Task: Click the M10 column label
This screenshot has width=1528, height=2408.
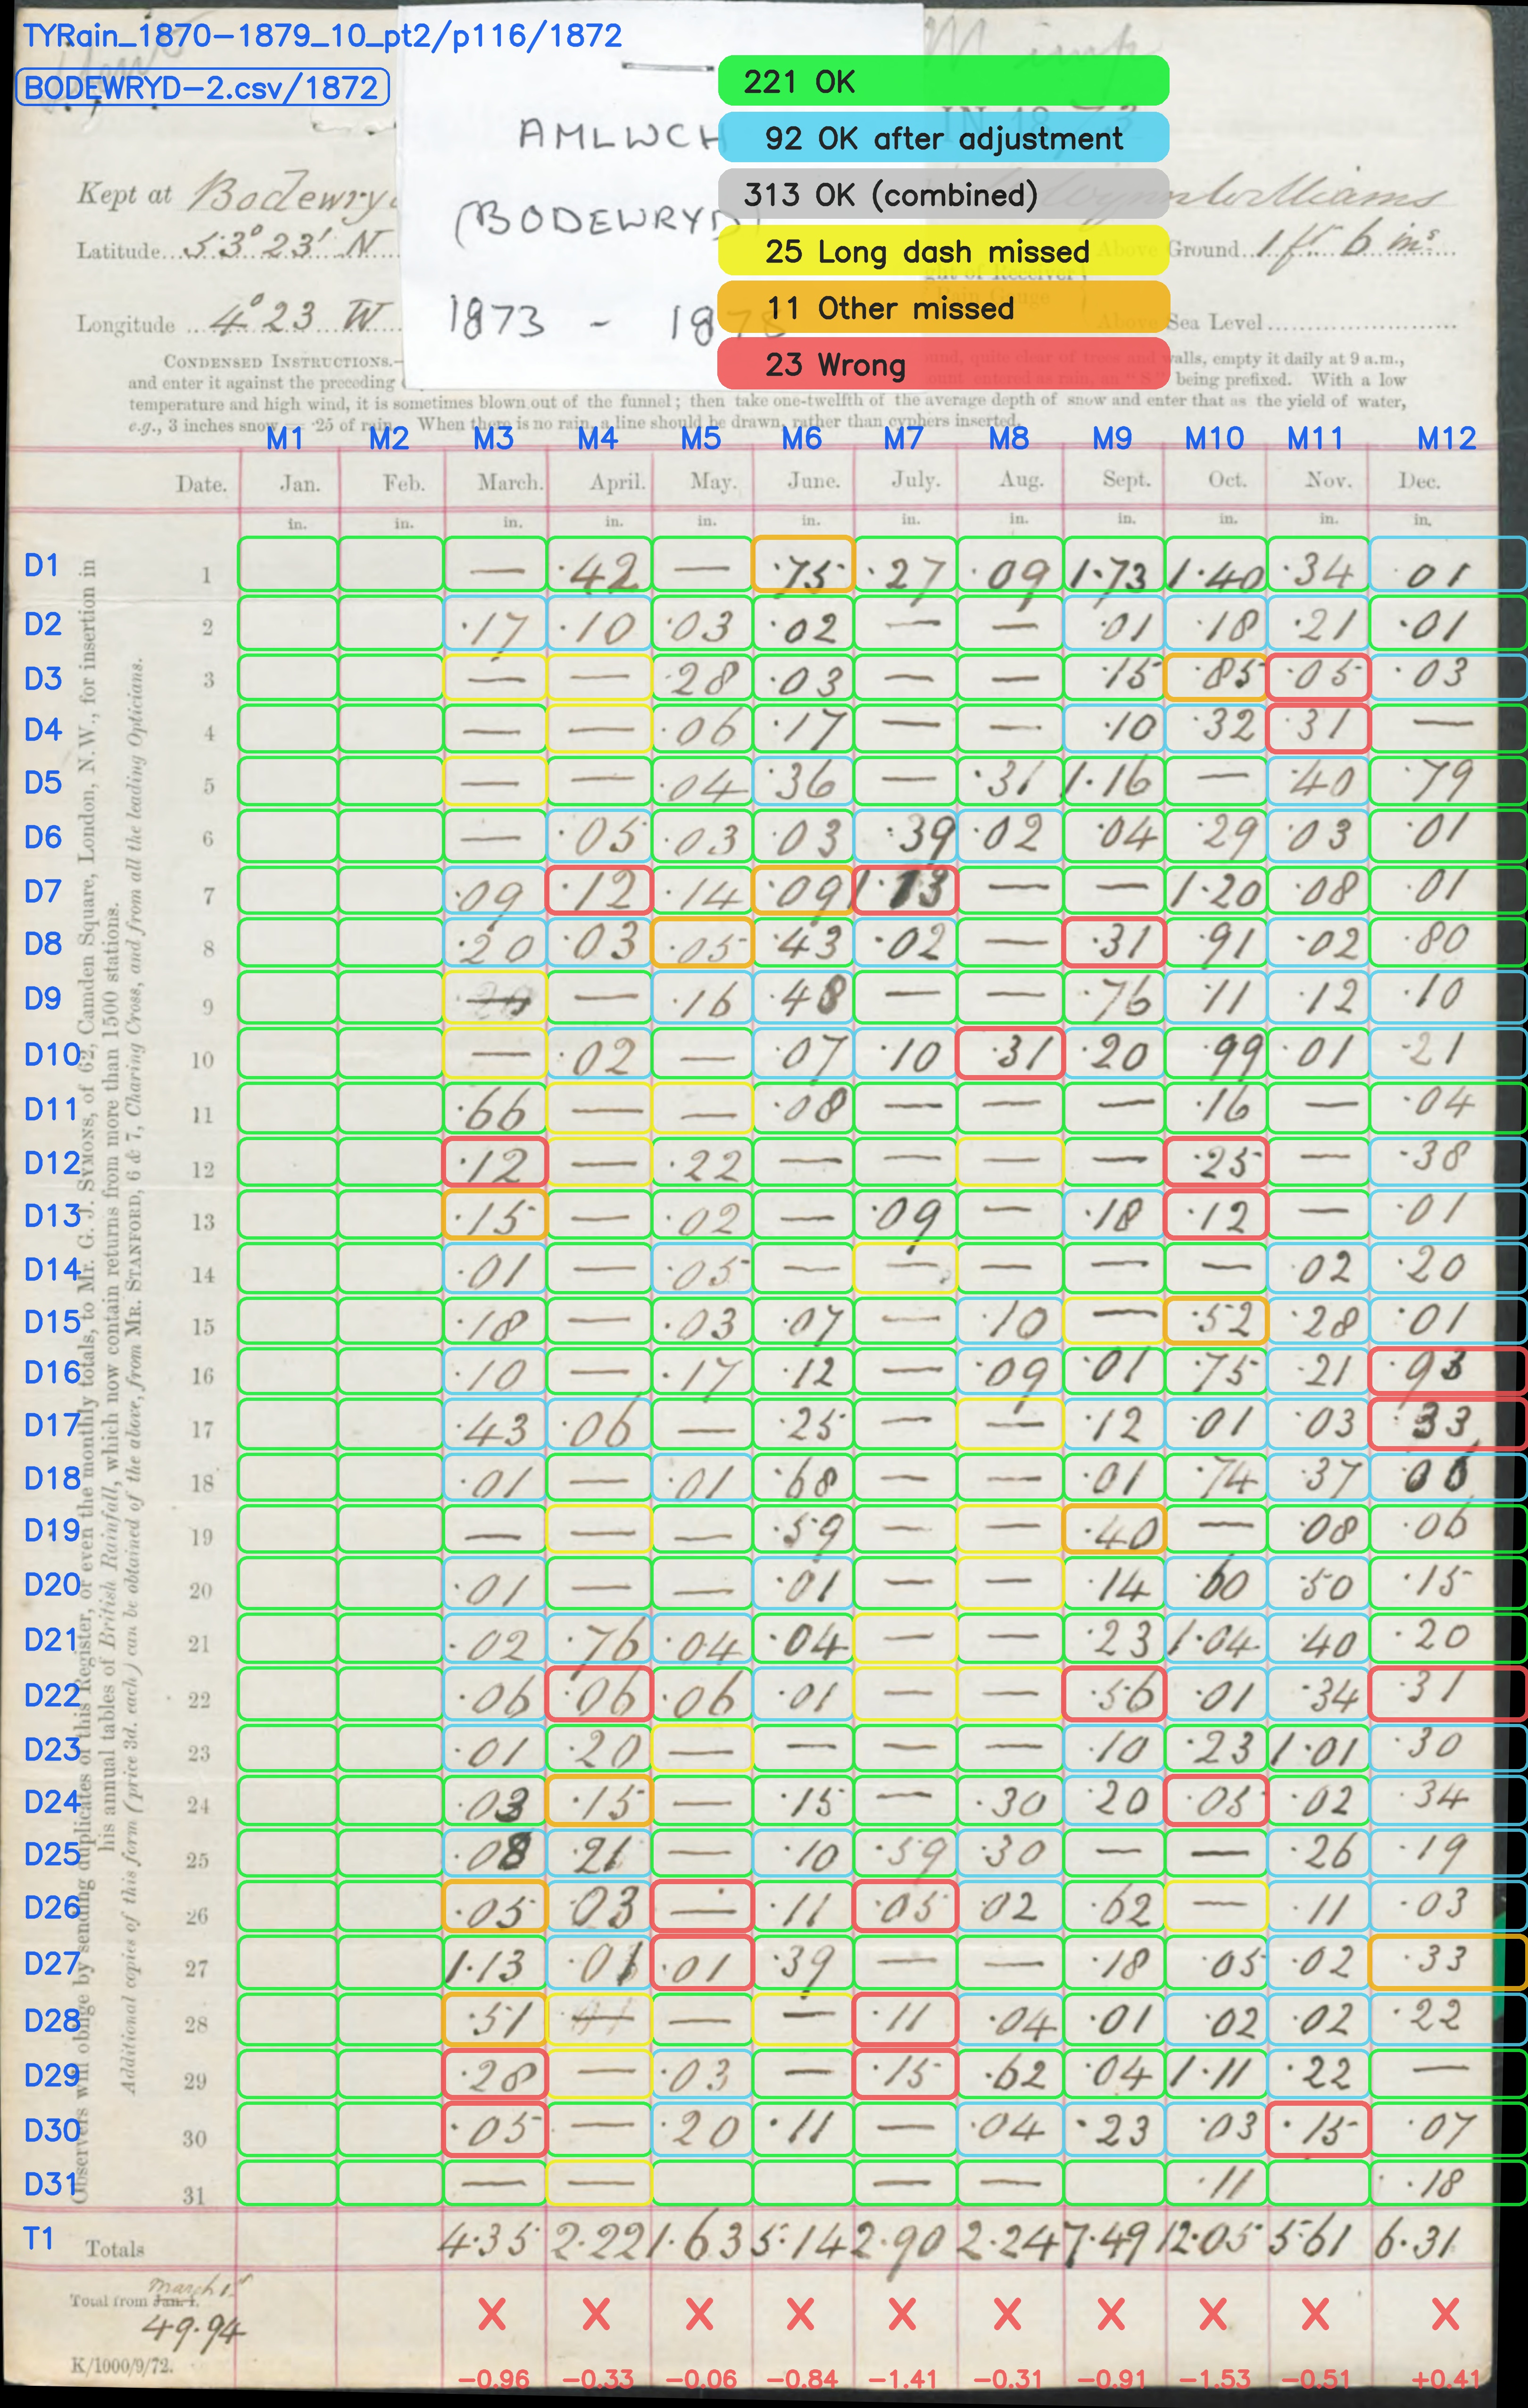Action: pos(1214,438)
